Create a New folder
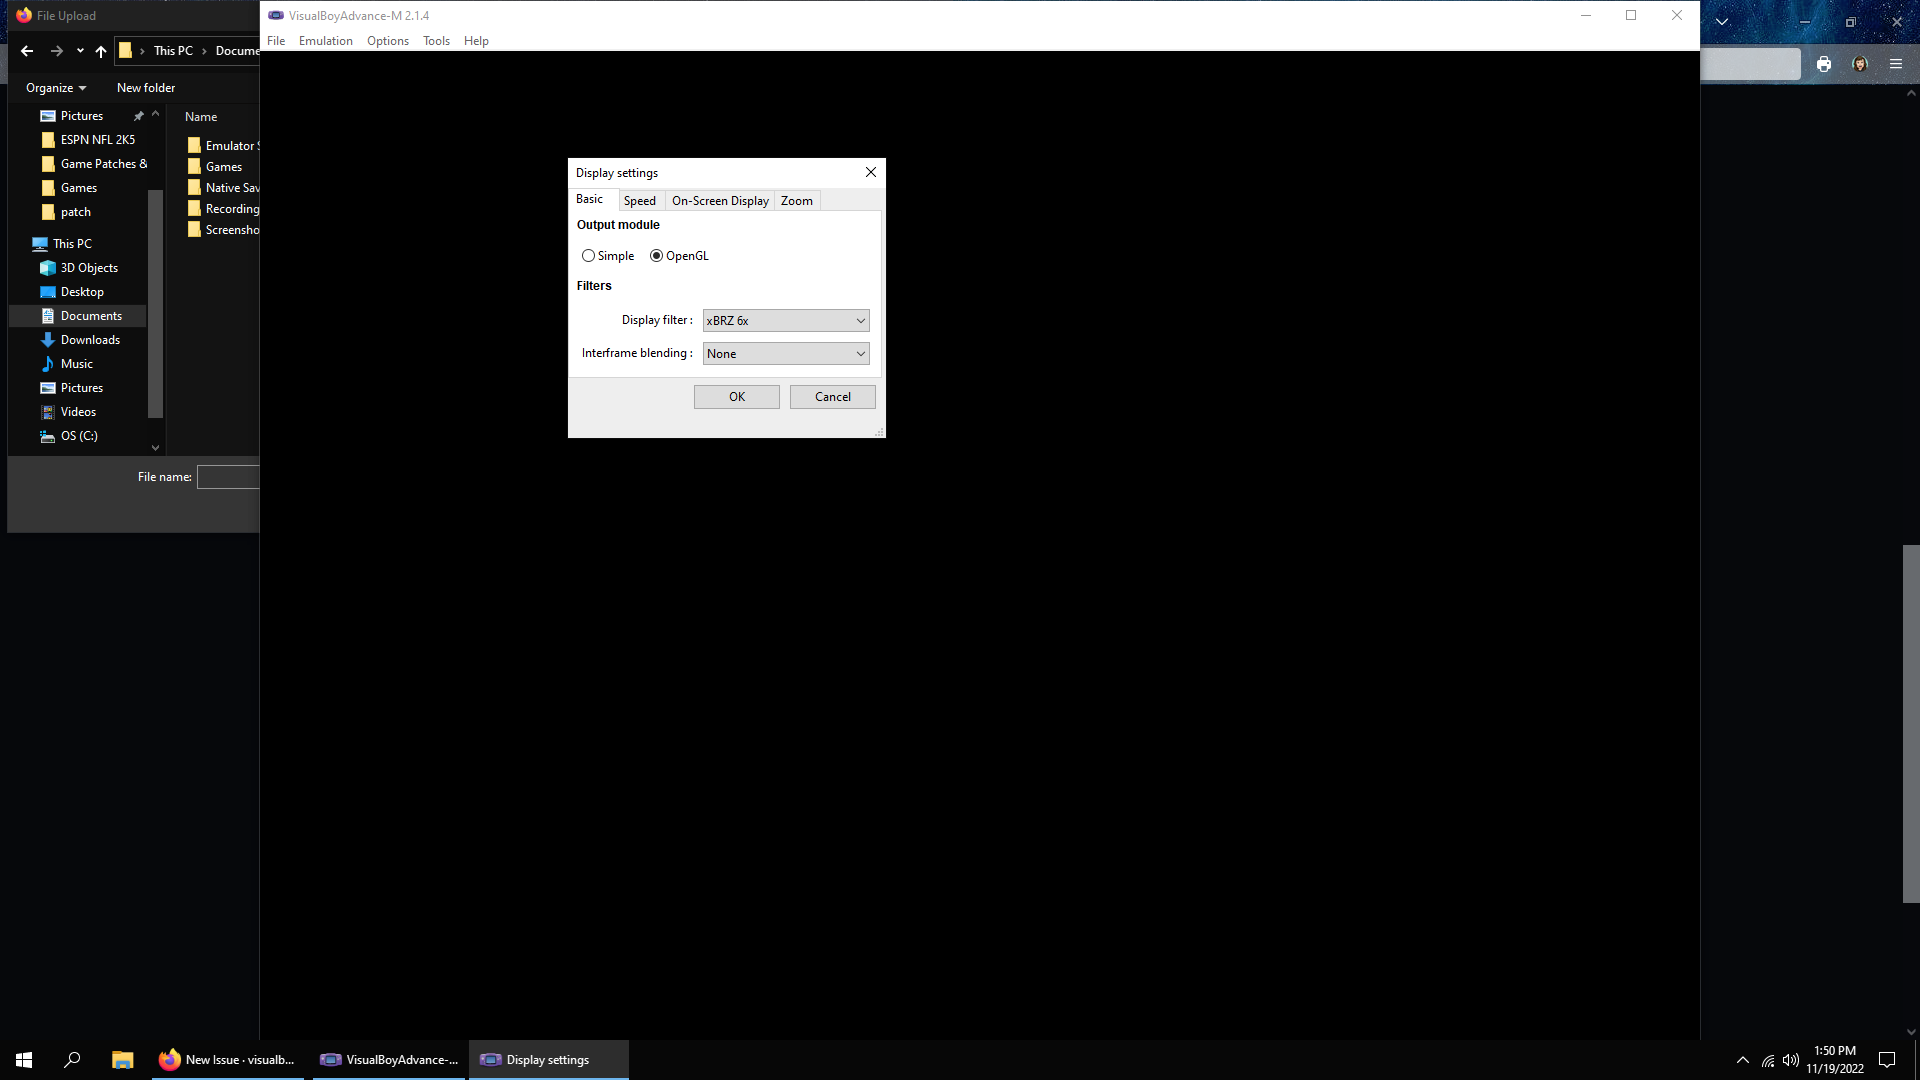Image resolution: width=1920 pixels, height=1080 pixels. 145,87
